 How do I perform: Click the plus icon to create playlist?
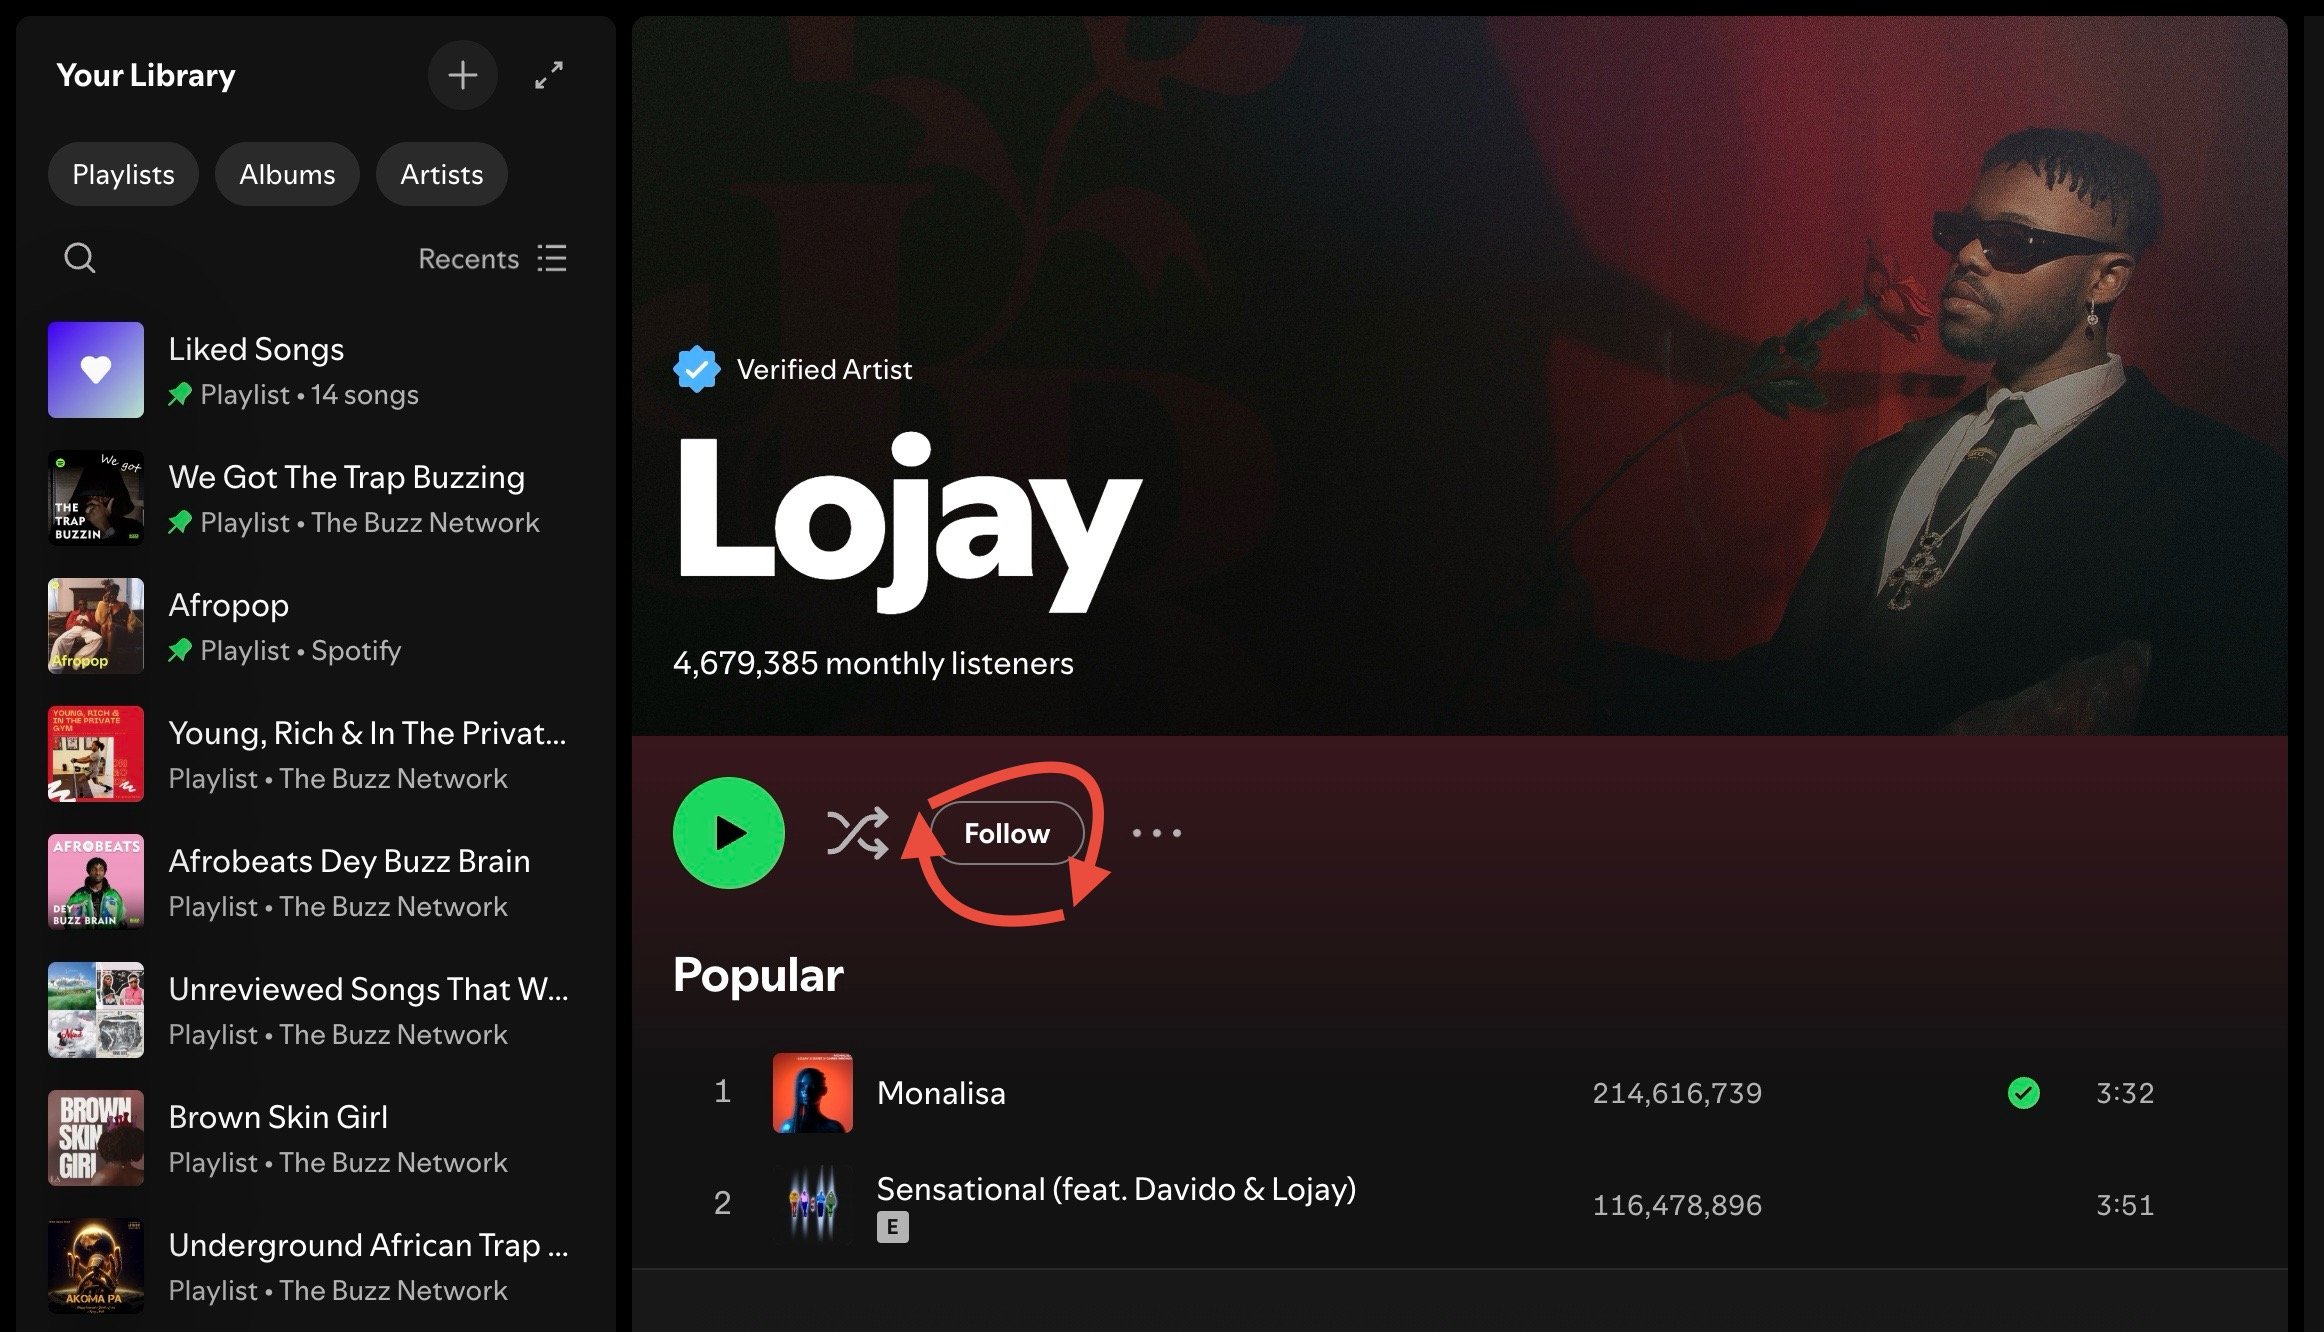[462, 75]
